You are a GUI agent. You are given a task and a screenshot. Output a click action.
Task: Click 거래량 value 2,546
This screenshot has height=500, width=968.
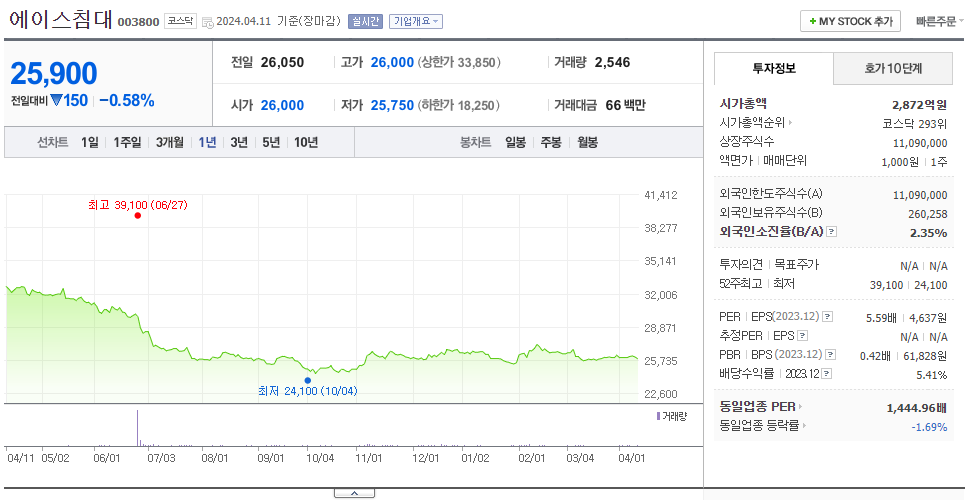[612, 62]
